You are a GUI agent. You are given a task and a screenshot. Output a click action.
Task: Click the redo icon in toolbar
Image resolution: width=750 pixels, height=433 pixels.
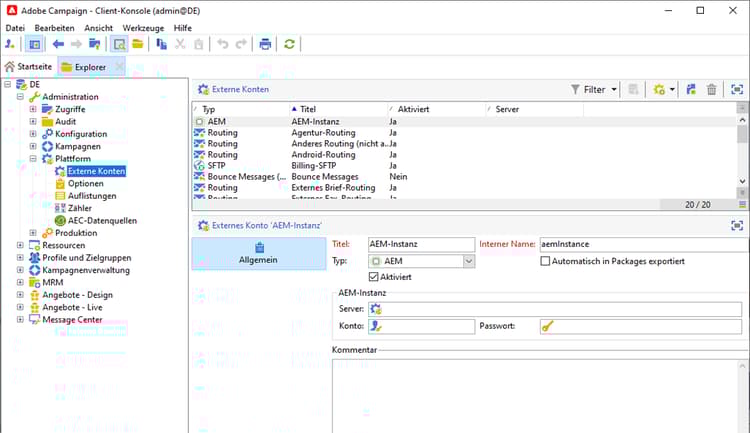[241, 44]
